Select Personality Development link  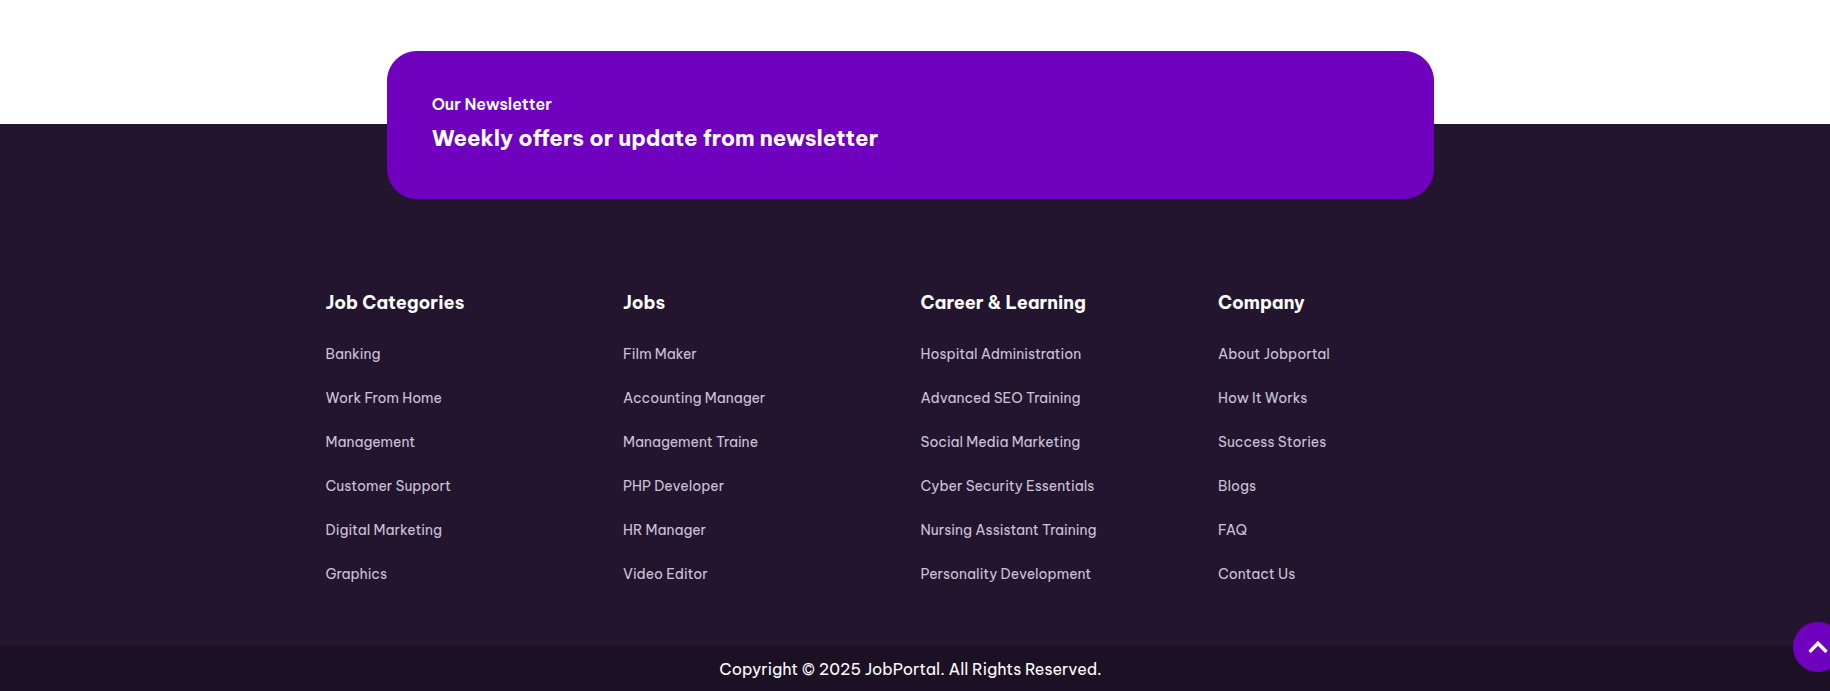coord(1005,574)
